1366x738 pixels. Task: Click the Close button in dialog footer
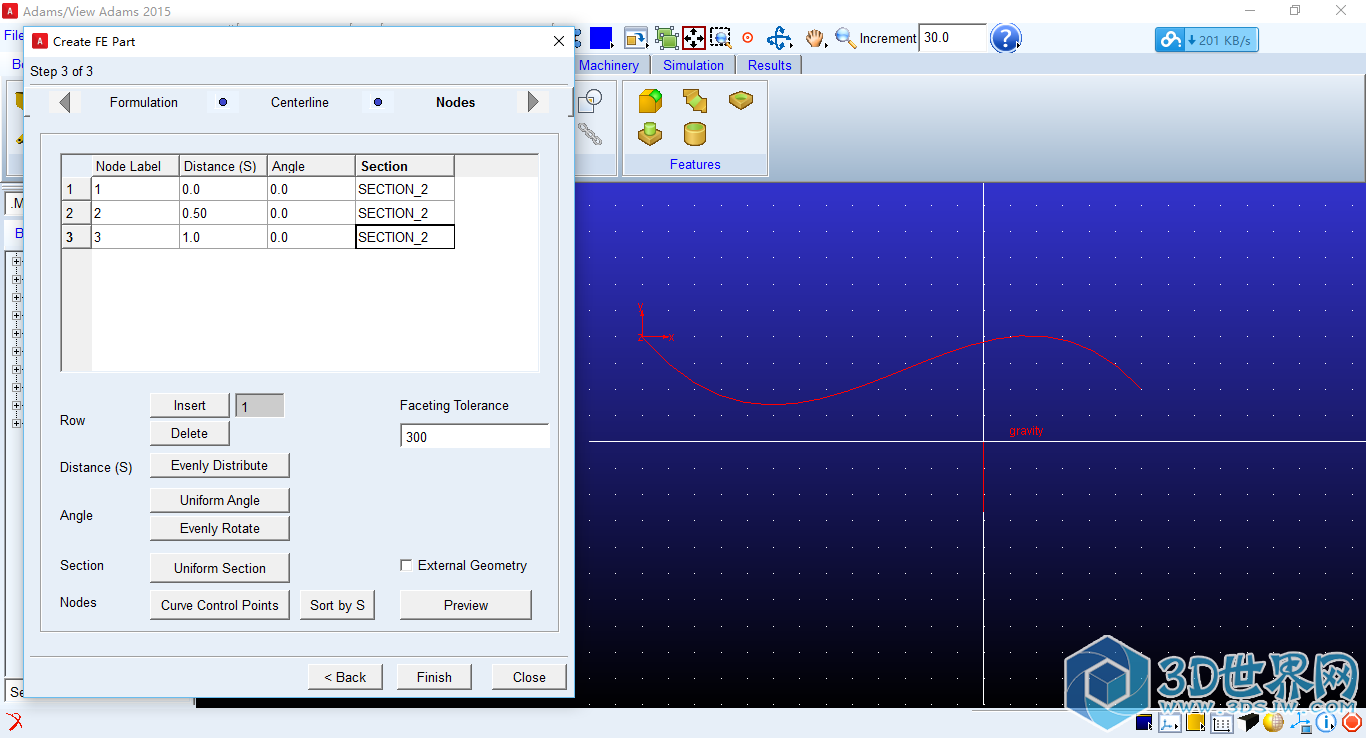[529, 677]
